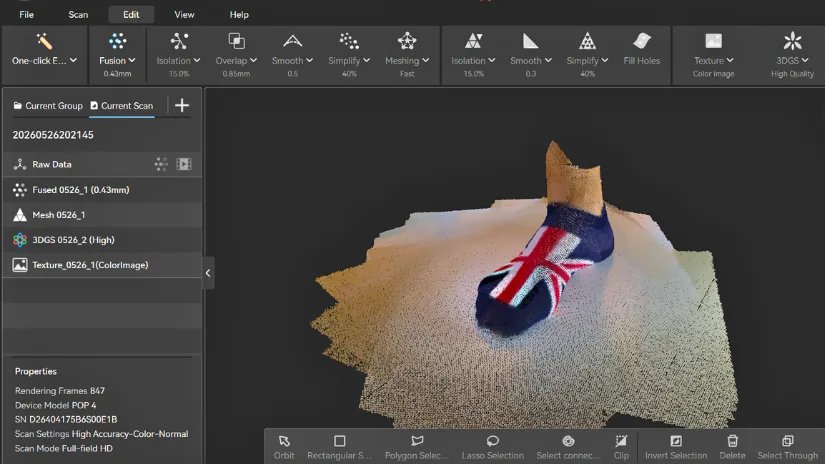825x464 pixels.
Task: Open the File menu
Action: pos(26,15)
